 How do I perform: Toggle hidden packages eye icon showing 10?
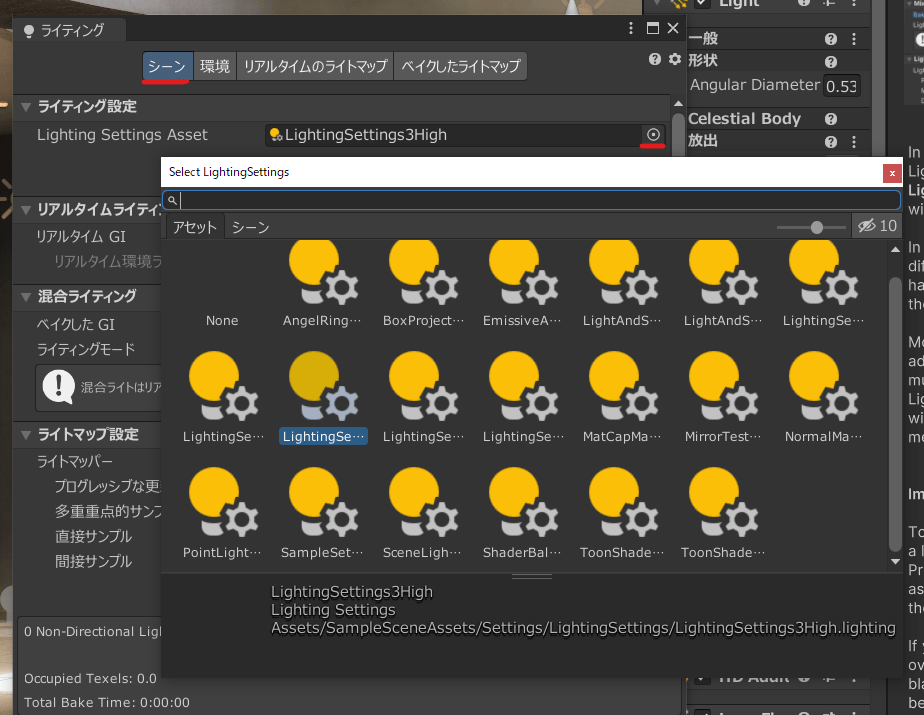(x=877, y=227)
